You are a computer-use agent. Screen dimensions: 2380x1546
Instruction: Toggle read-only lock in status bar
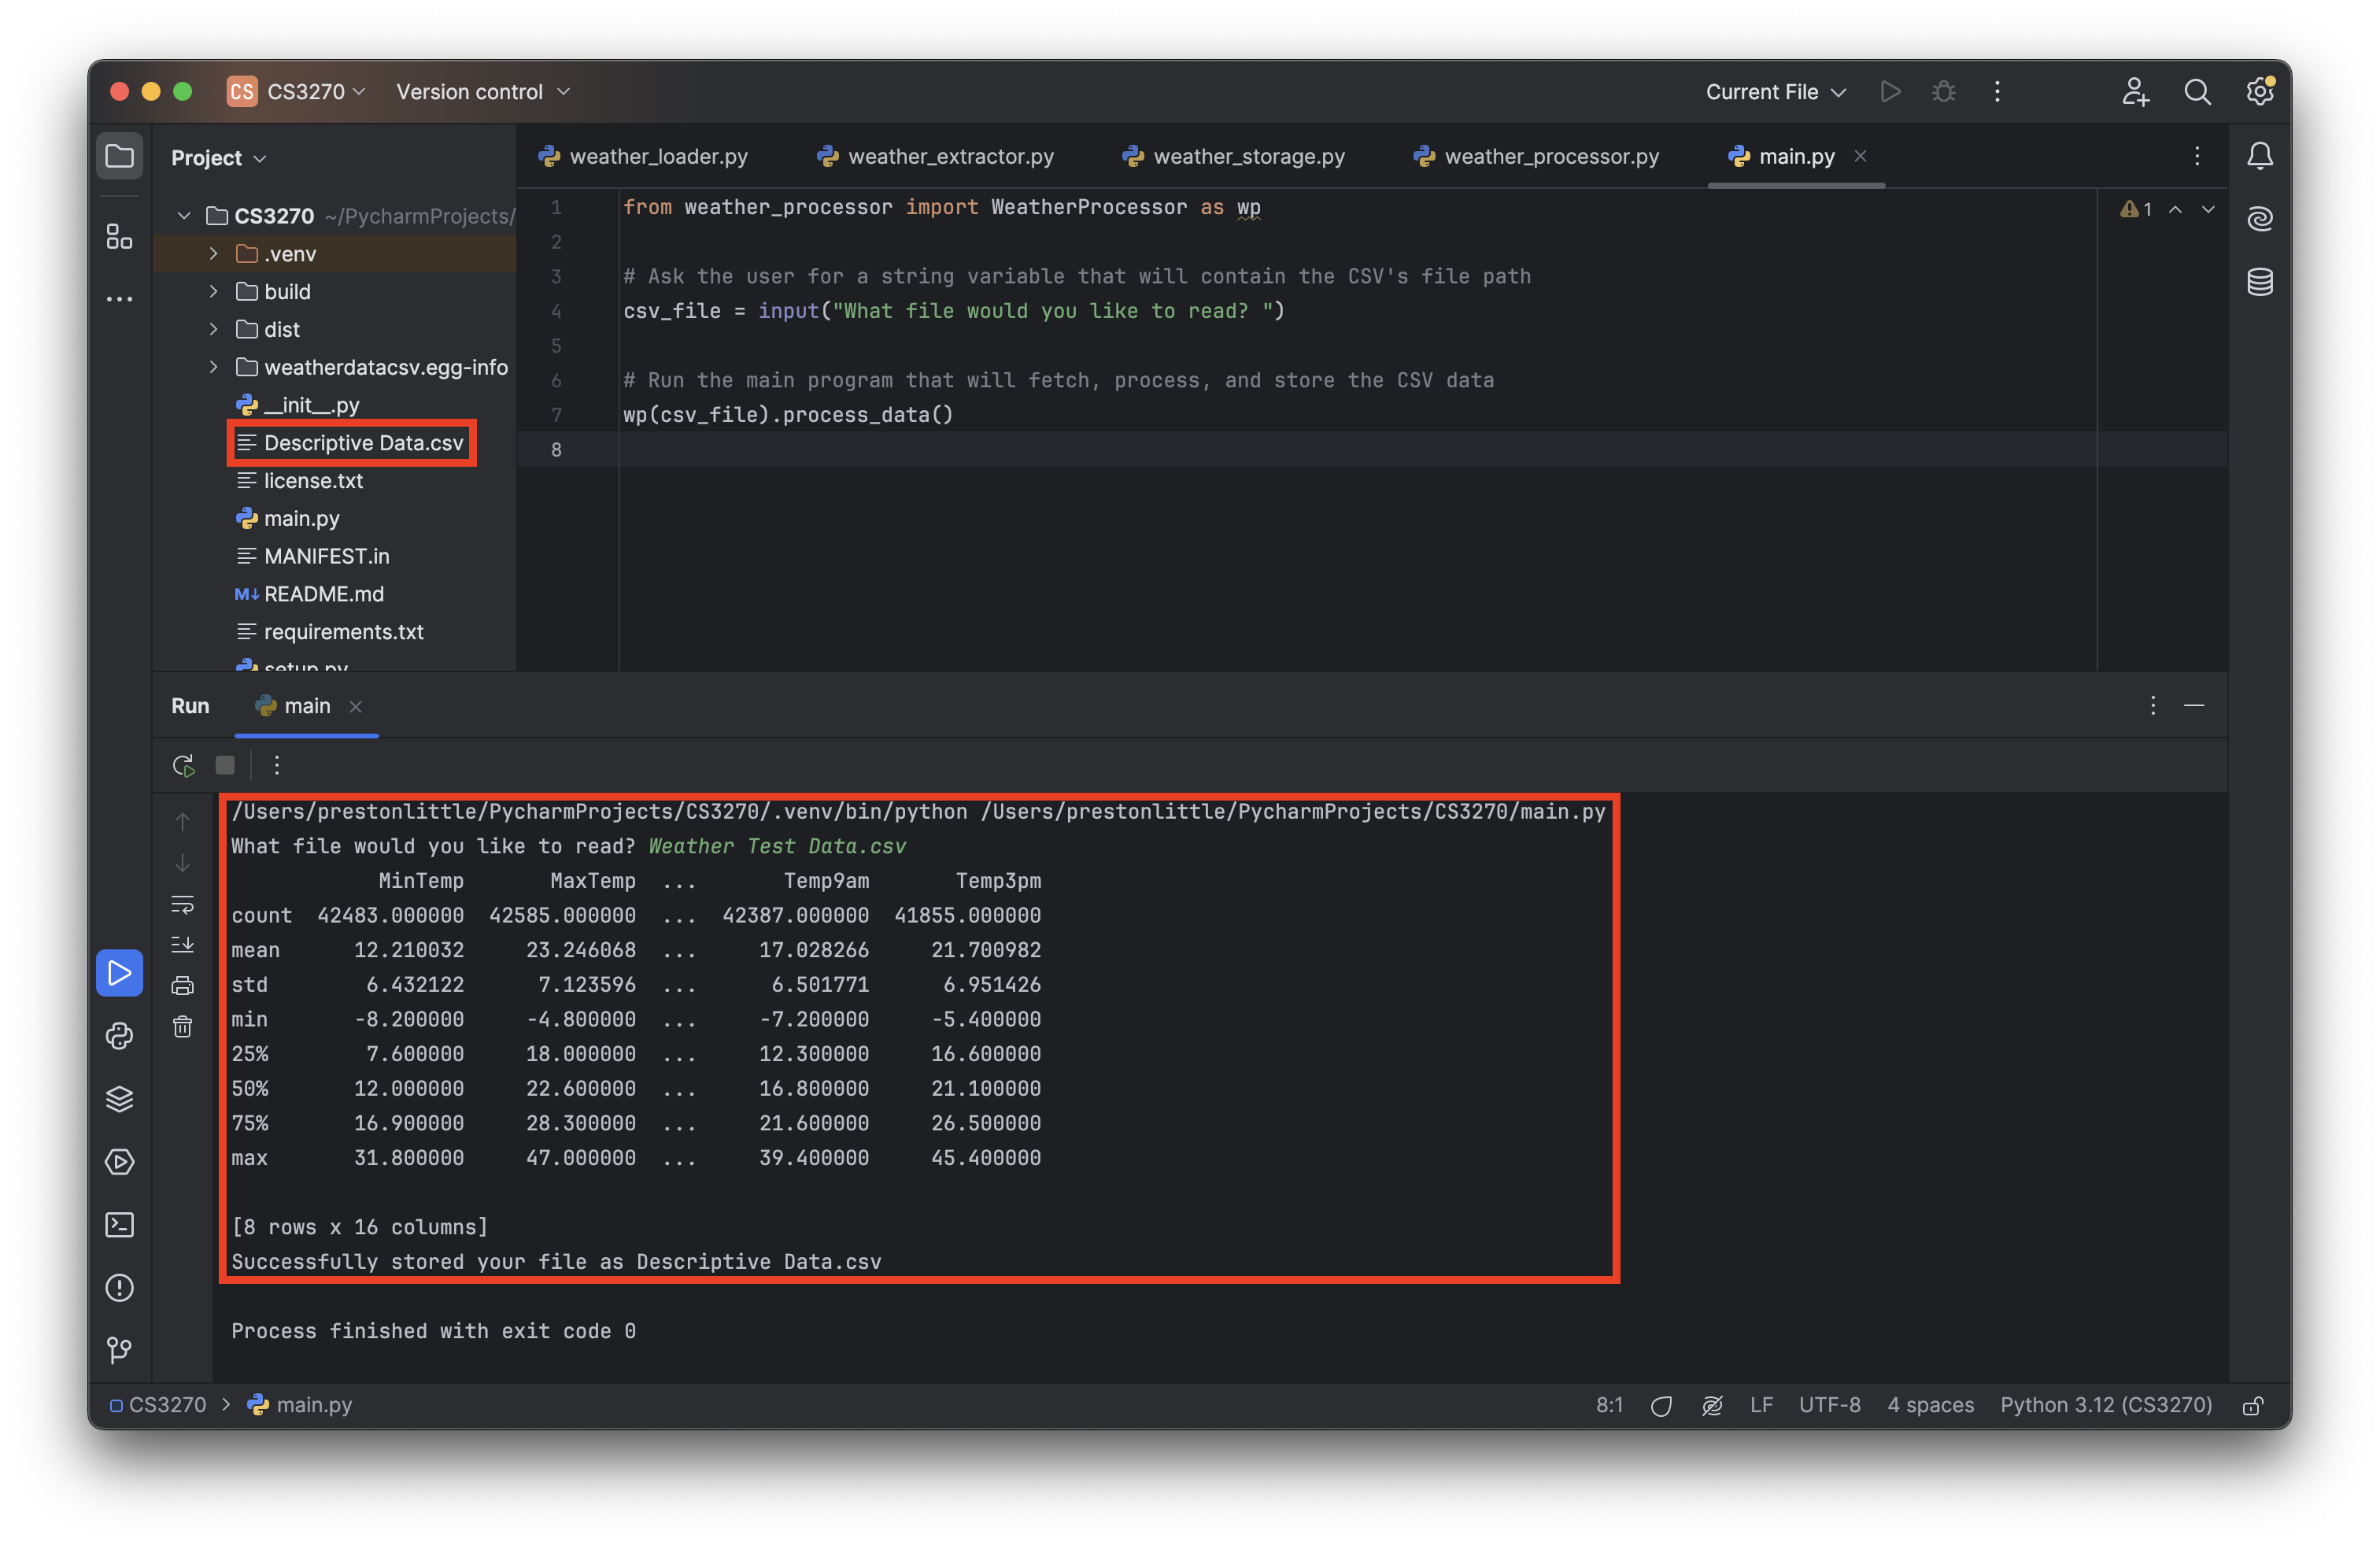[2252, 1405]
